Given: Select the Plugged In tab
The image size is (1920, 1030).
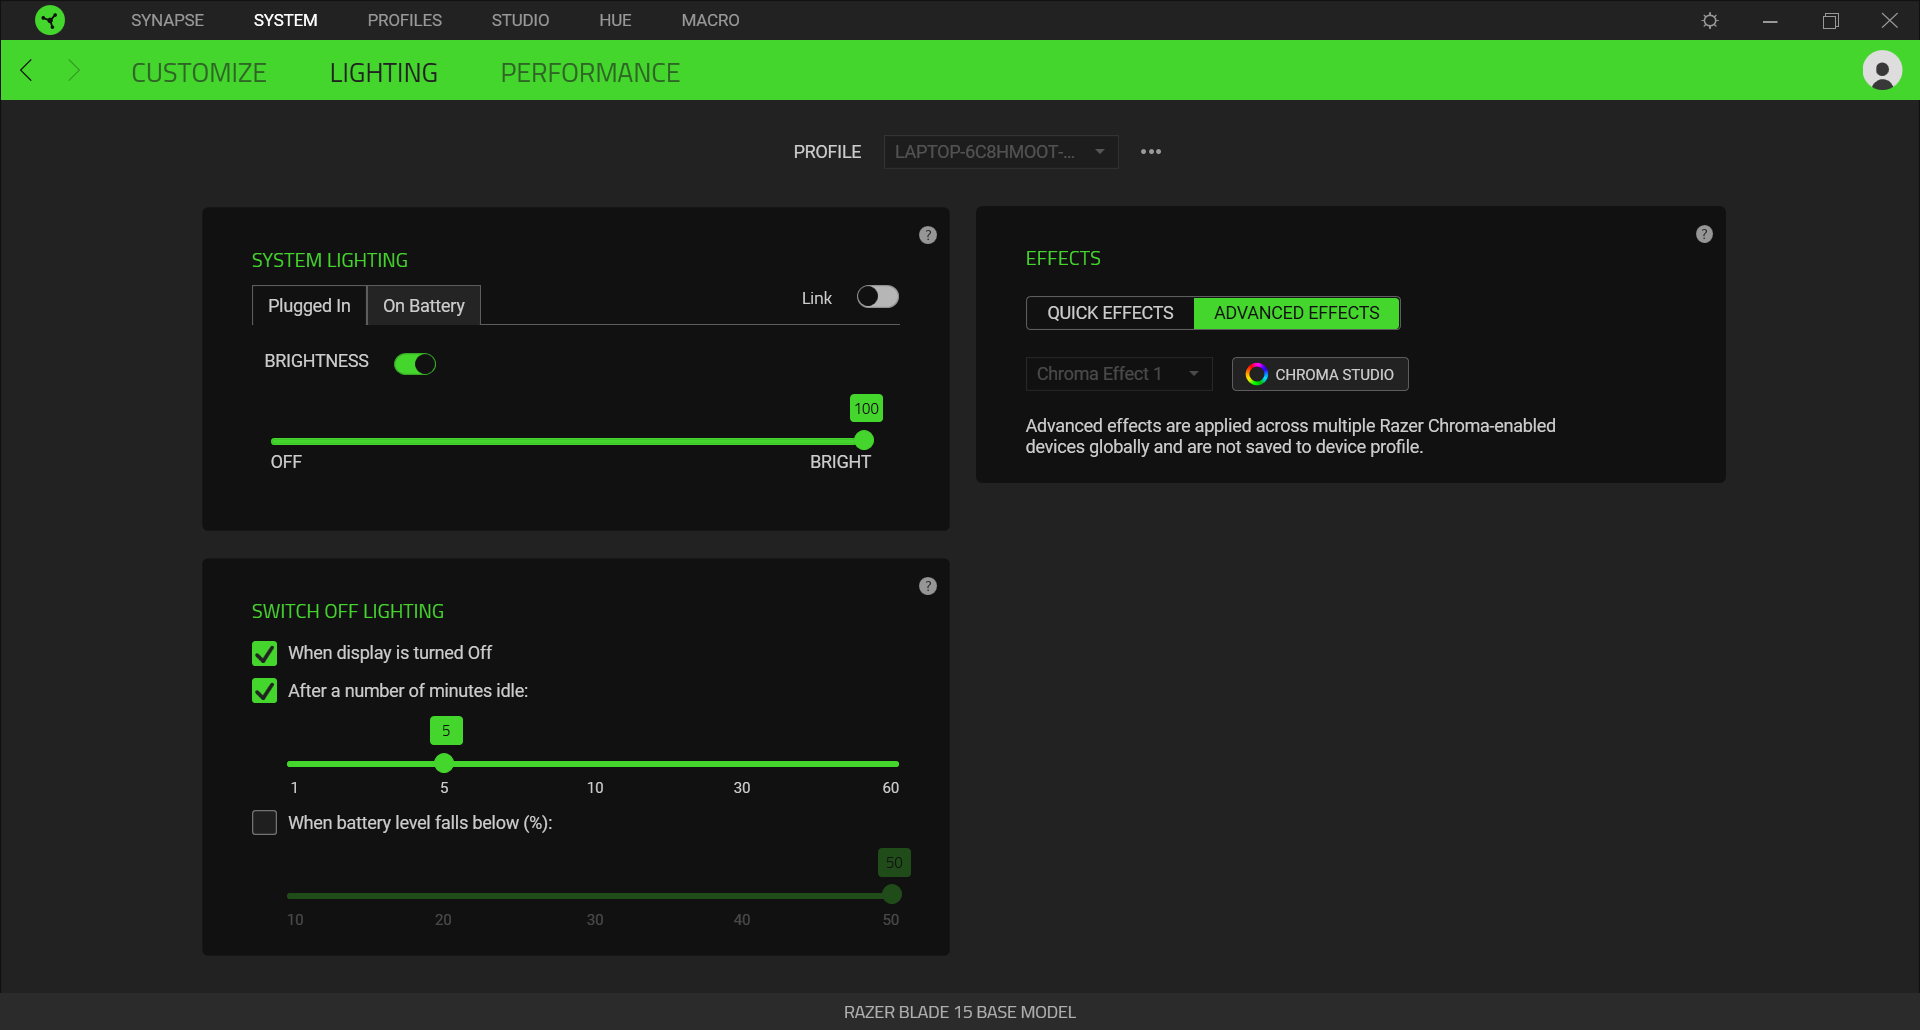Looking at the screenshot, I should 309,305.
